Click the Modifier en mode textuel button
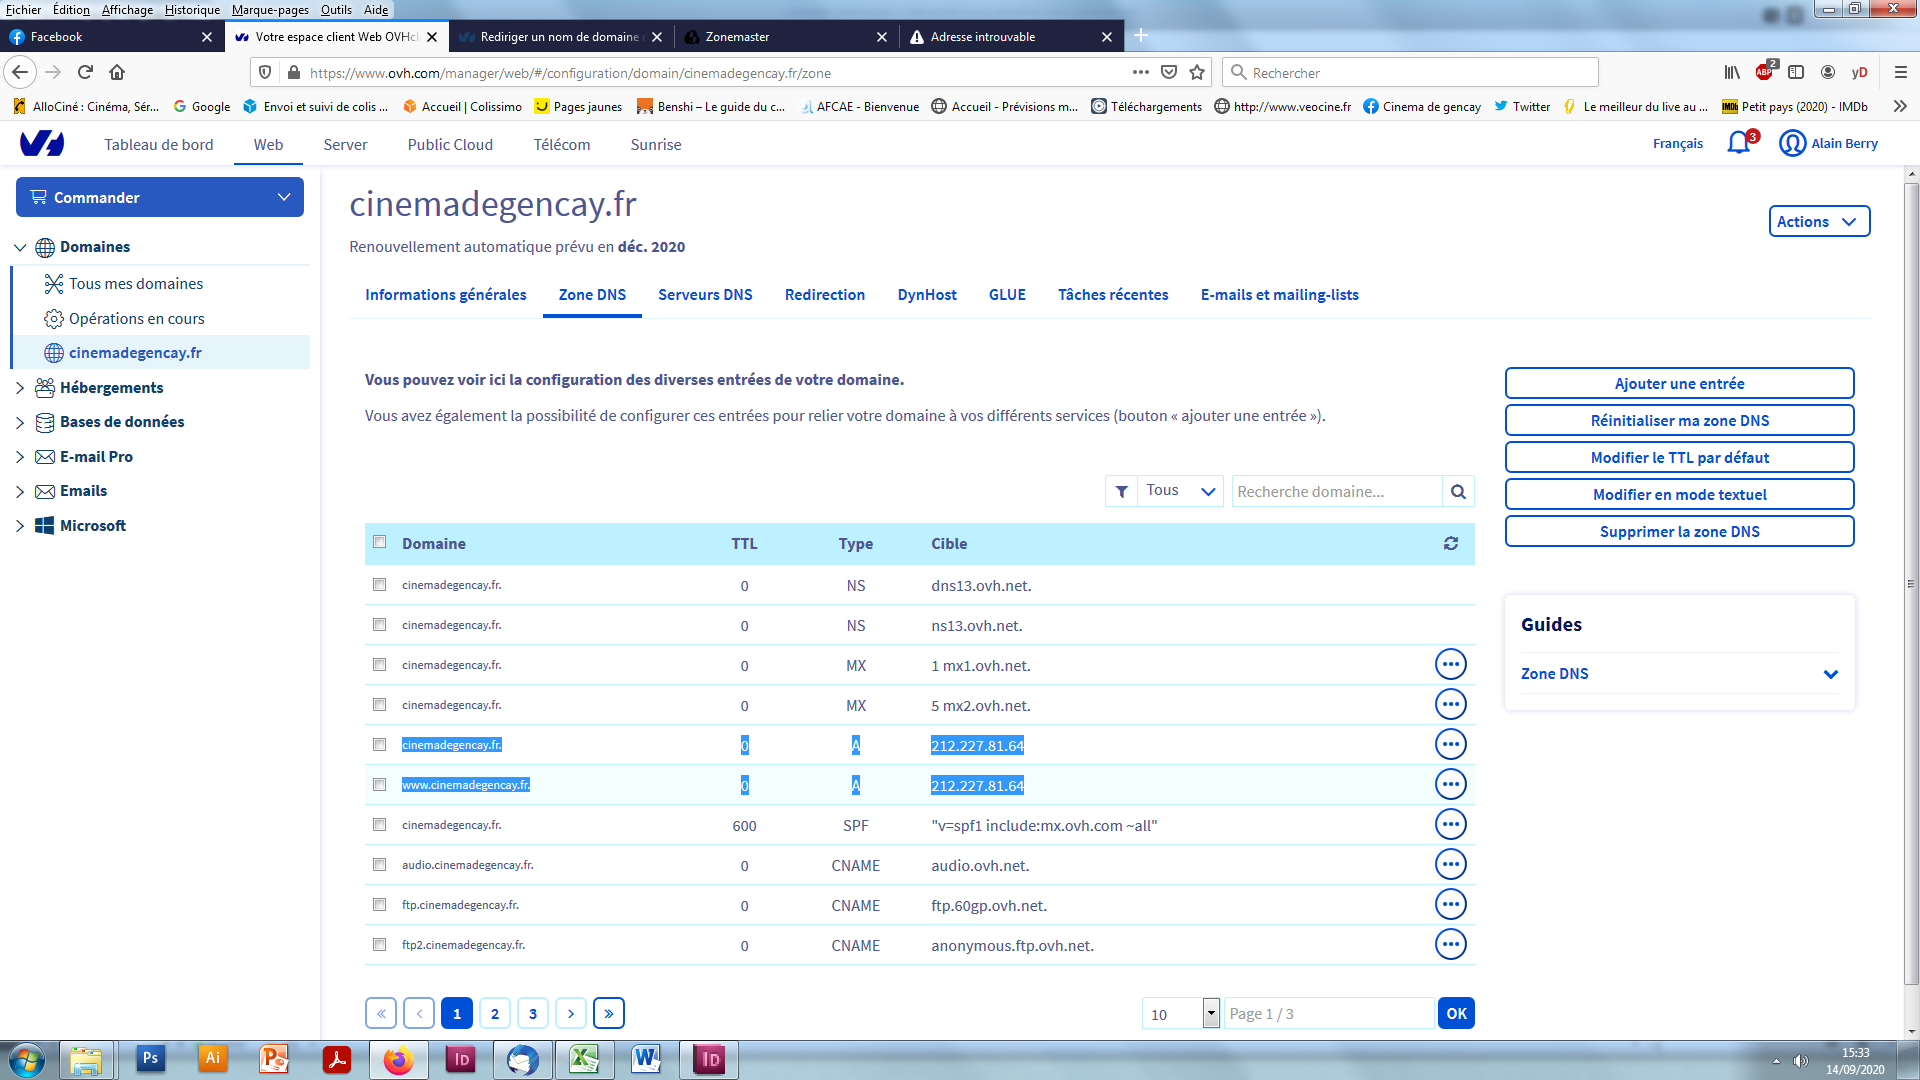Image resolution: width=1920 pixels, height=1080 pixels. tap(1679, 494)
